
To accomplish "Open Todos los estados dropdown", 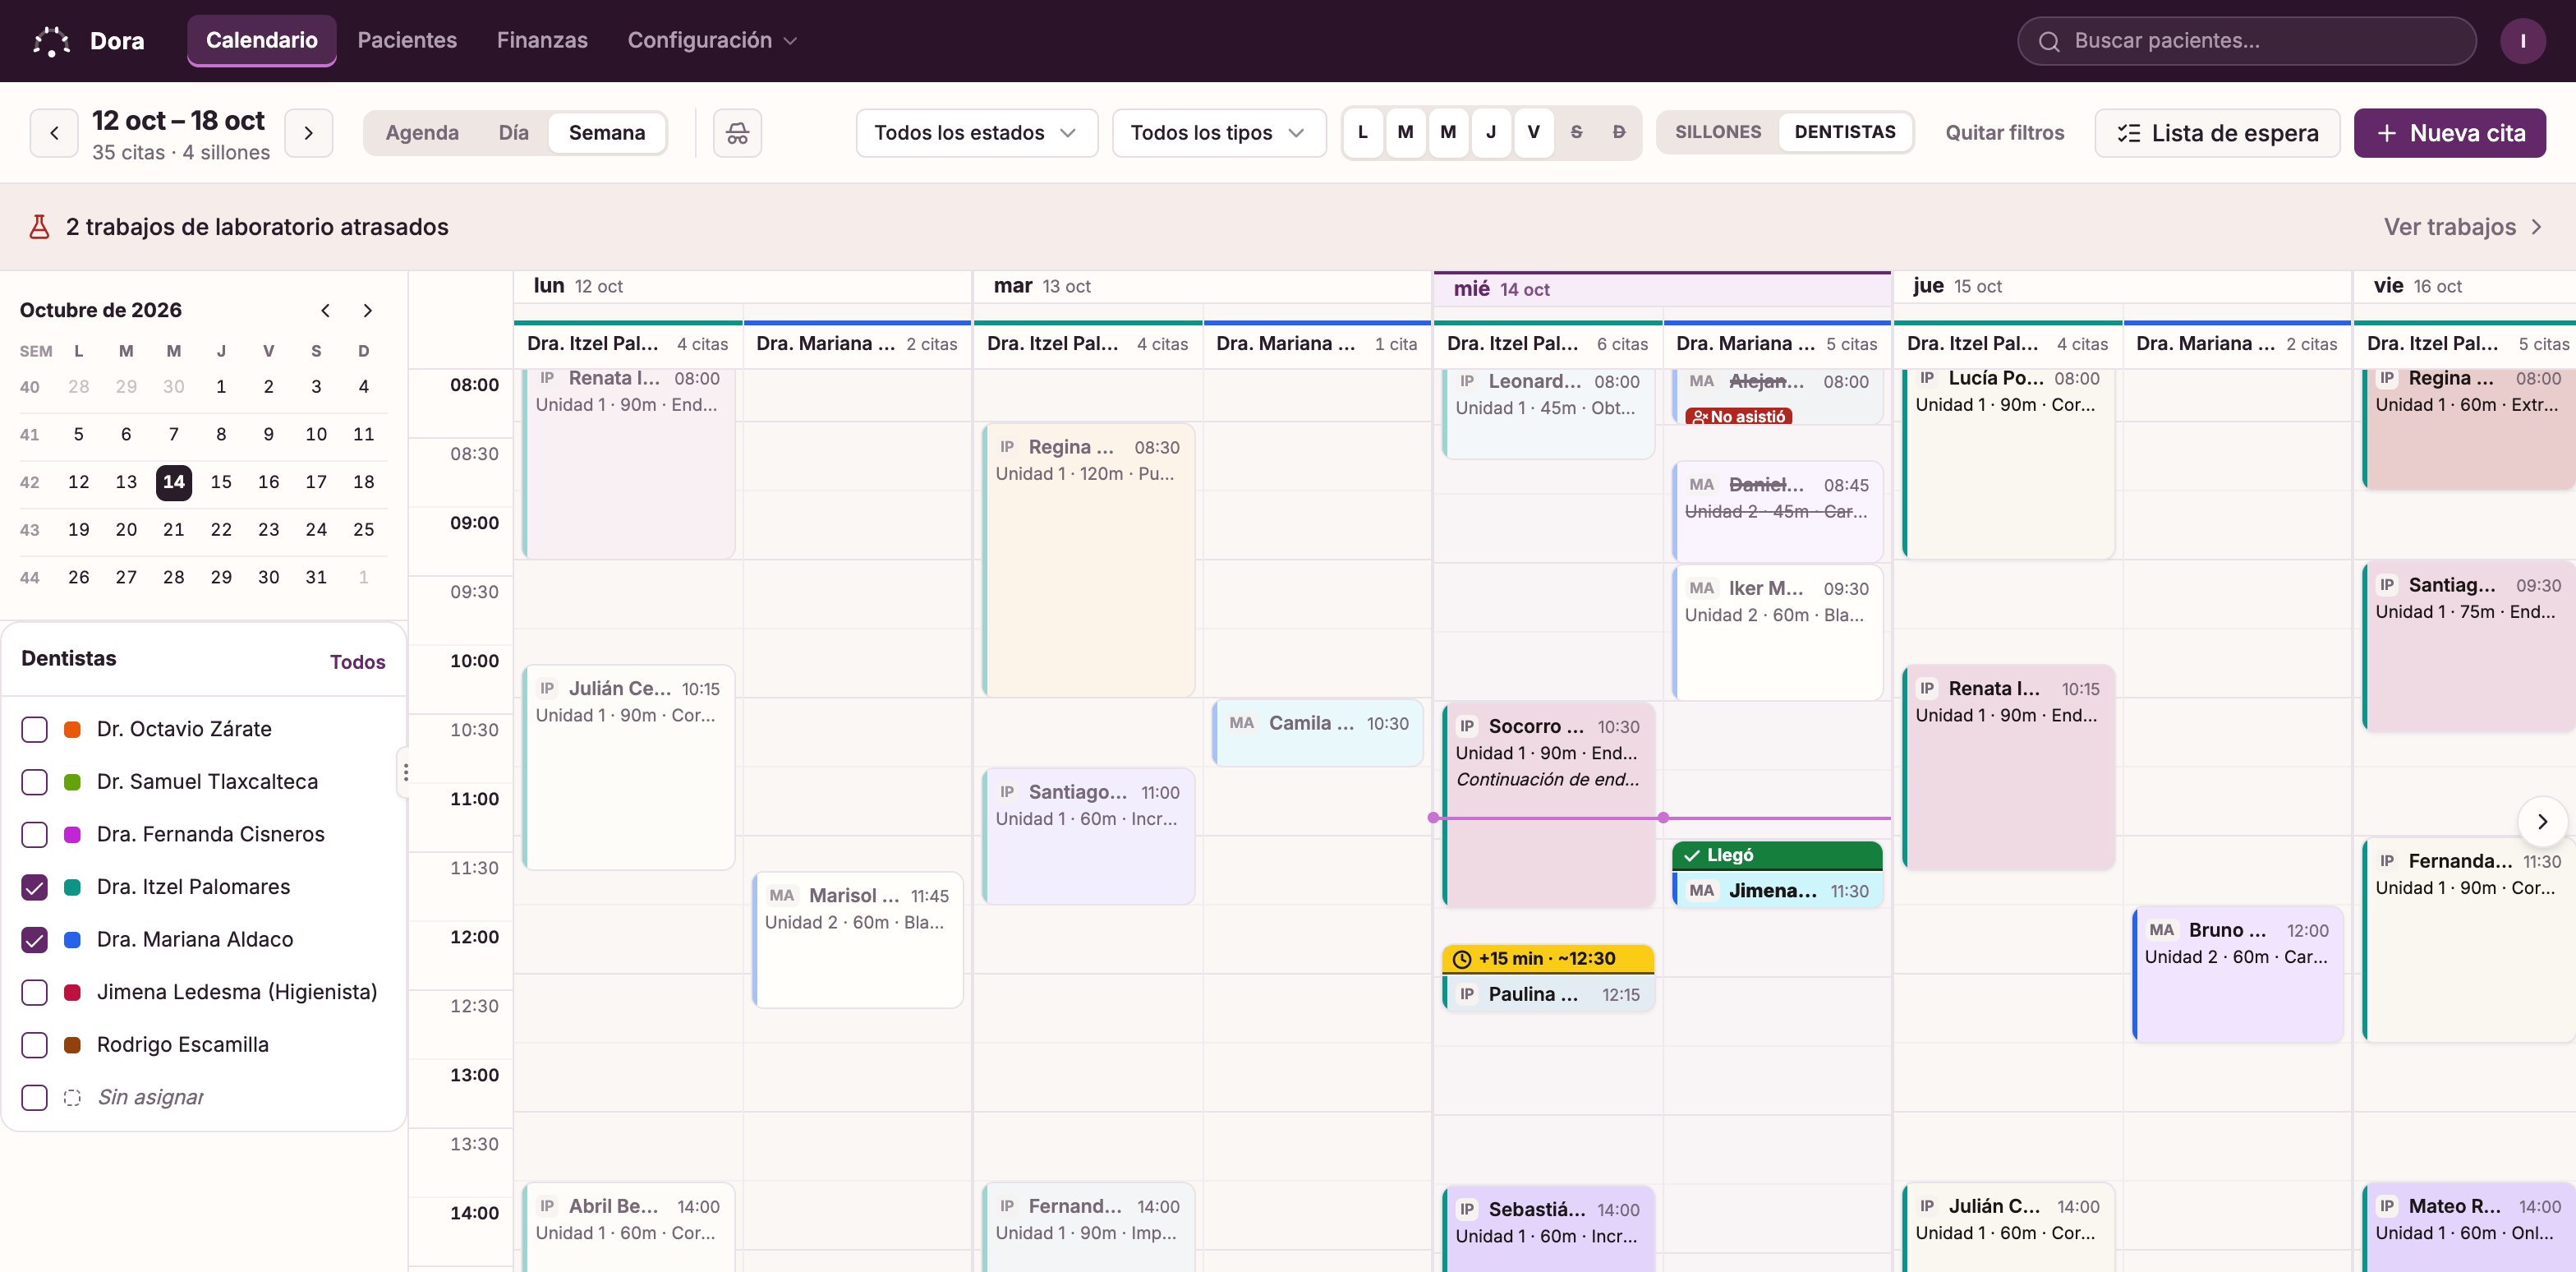I will click(976, 133).
